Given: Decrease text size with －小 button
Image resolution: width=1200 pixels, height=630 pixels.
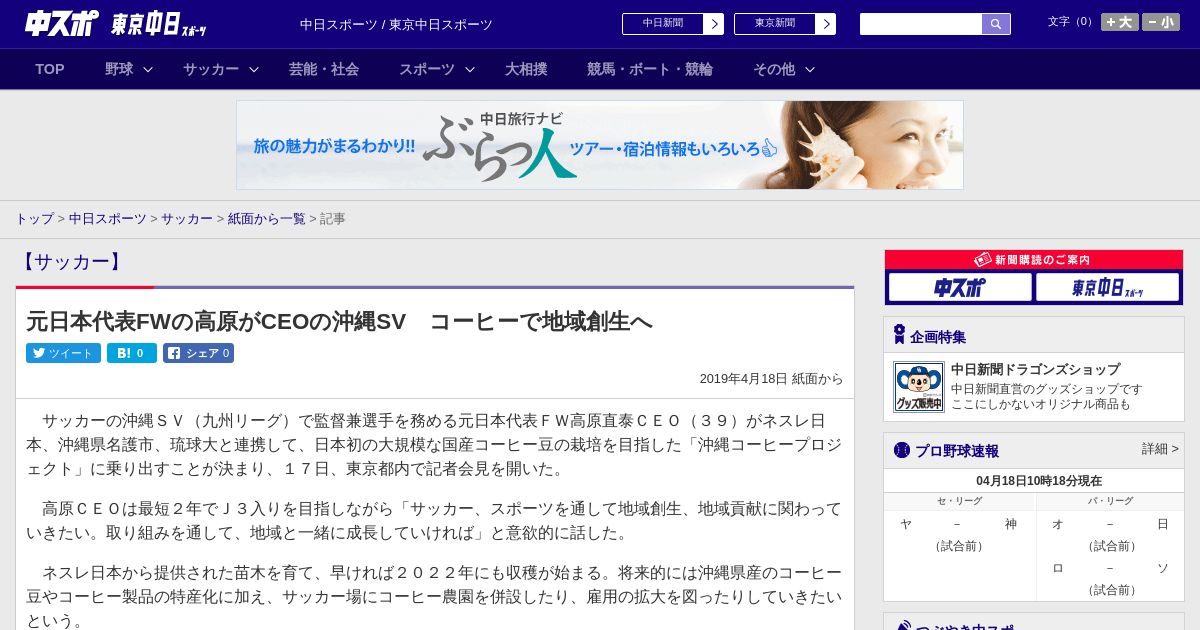Looking at the screenshot, I should pyautogui.click(x=1161, y=22).
